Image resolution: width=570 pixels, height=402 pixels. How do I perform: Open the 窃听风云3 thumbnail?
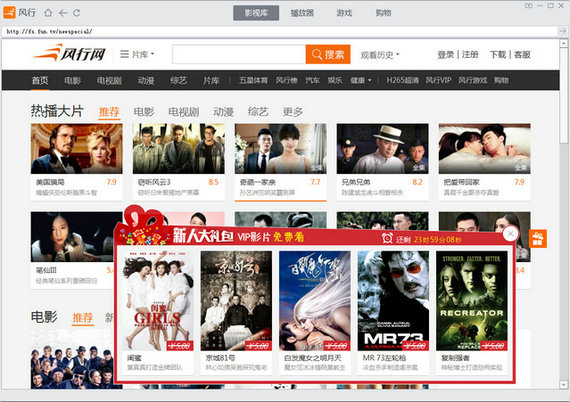tap(178, 148)
